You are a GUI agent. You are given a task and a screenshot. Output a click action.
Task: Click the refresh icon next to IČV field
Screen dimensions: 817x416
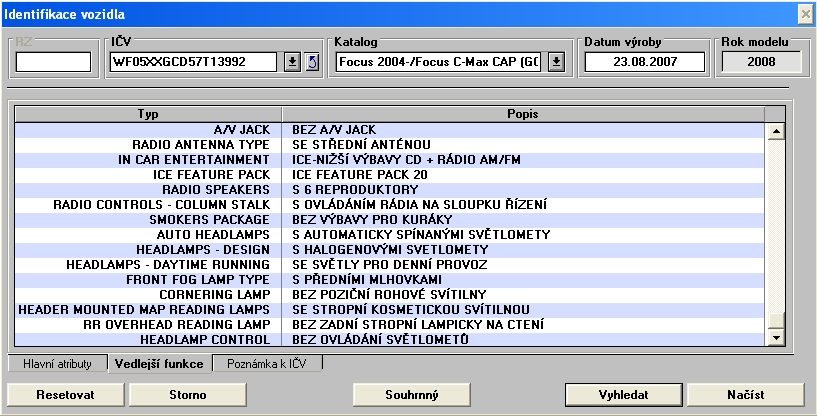pyautogui.click(x=311, y=62)
